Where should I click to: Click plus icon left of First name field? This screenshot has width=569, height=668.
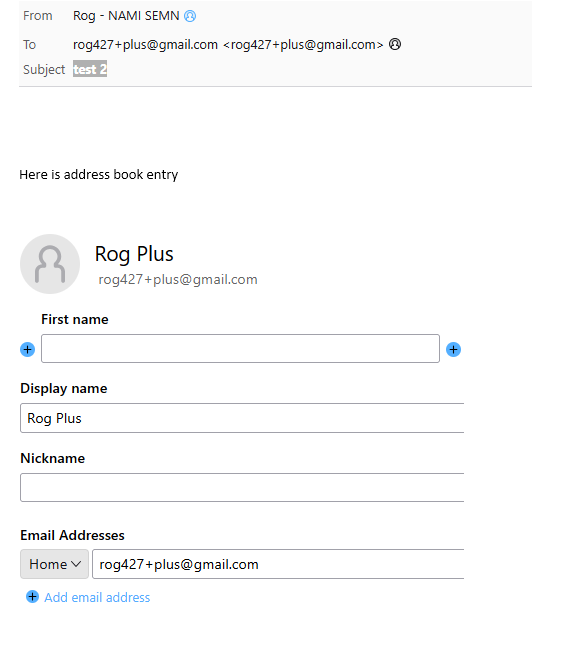click(28, 349)
